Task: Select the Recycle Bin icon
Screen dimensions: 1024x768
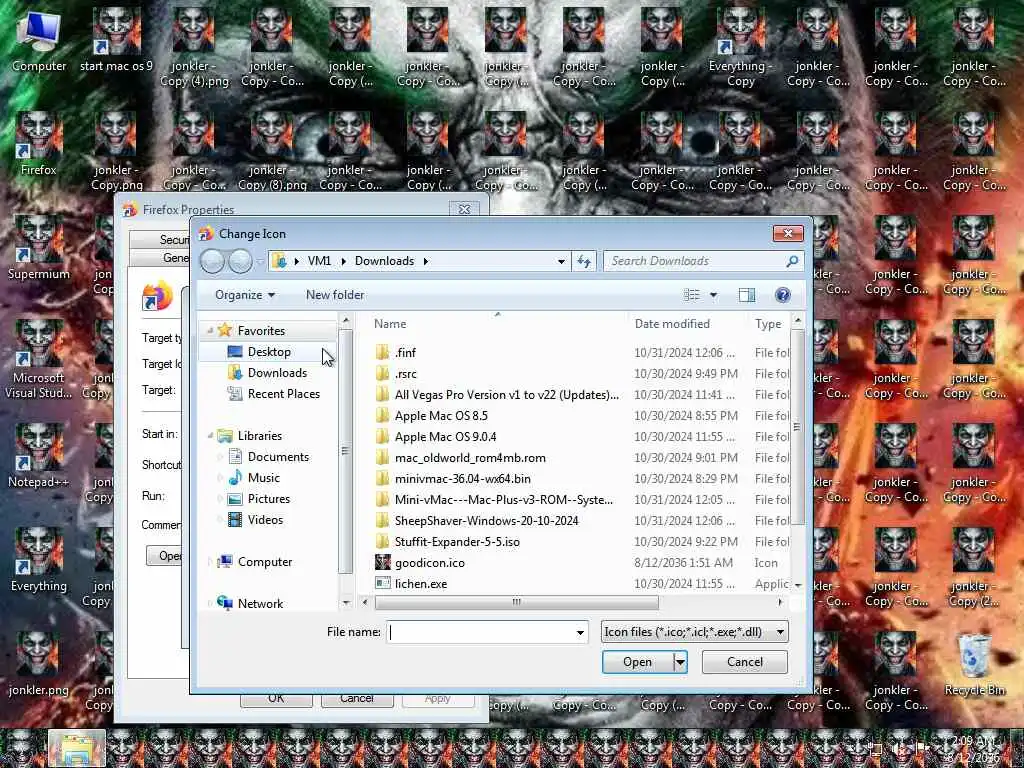Action: pyautogui.click(x=974, y=664)
